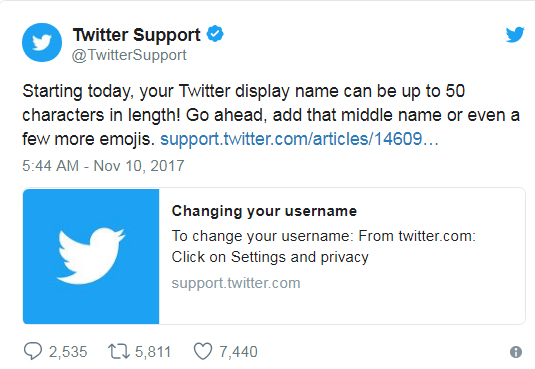535x369 pixels.
Task: Open the @TwitterSupport handle
Action: (x=129, y=55)
